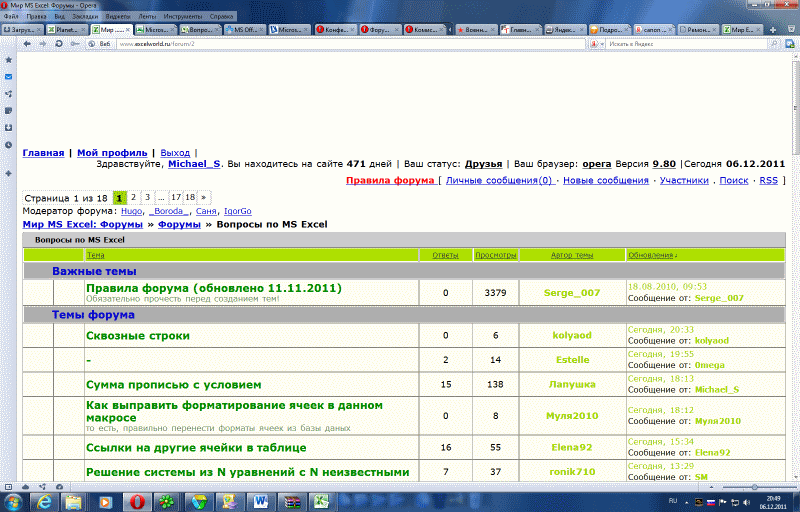Open History clock panel in Opera sidebar
The width and height of the screenshot is (800, 512).
[8, 145]
